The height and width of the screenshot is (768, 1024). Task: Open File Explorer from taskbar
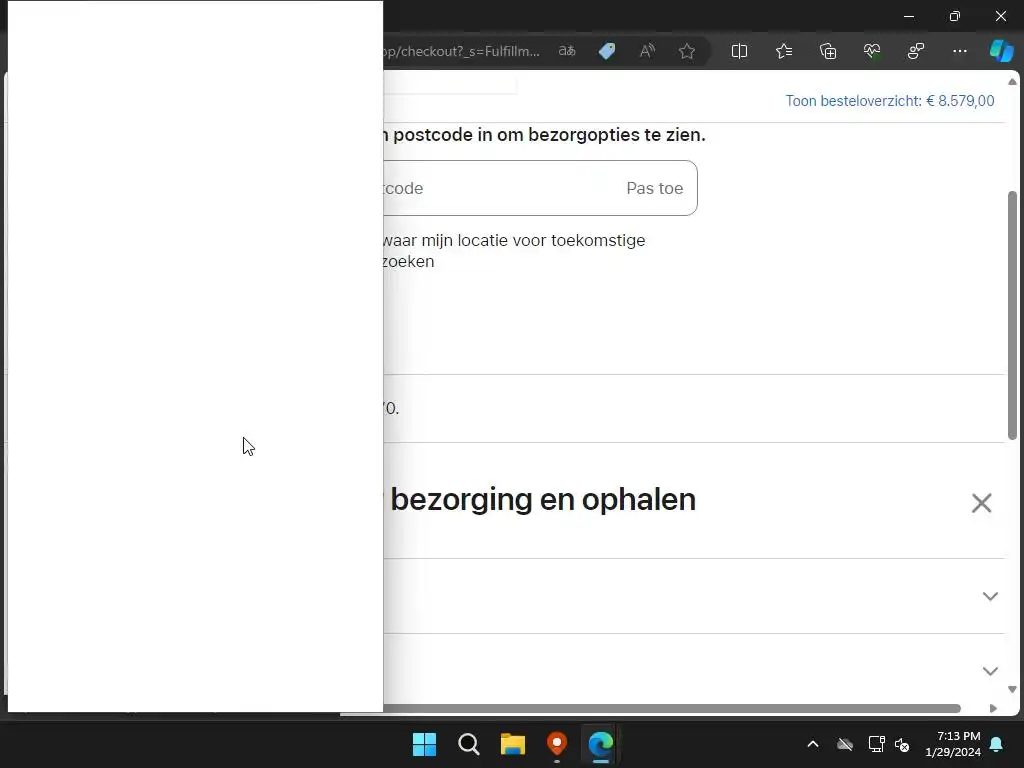point(513,744)
